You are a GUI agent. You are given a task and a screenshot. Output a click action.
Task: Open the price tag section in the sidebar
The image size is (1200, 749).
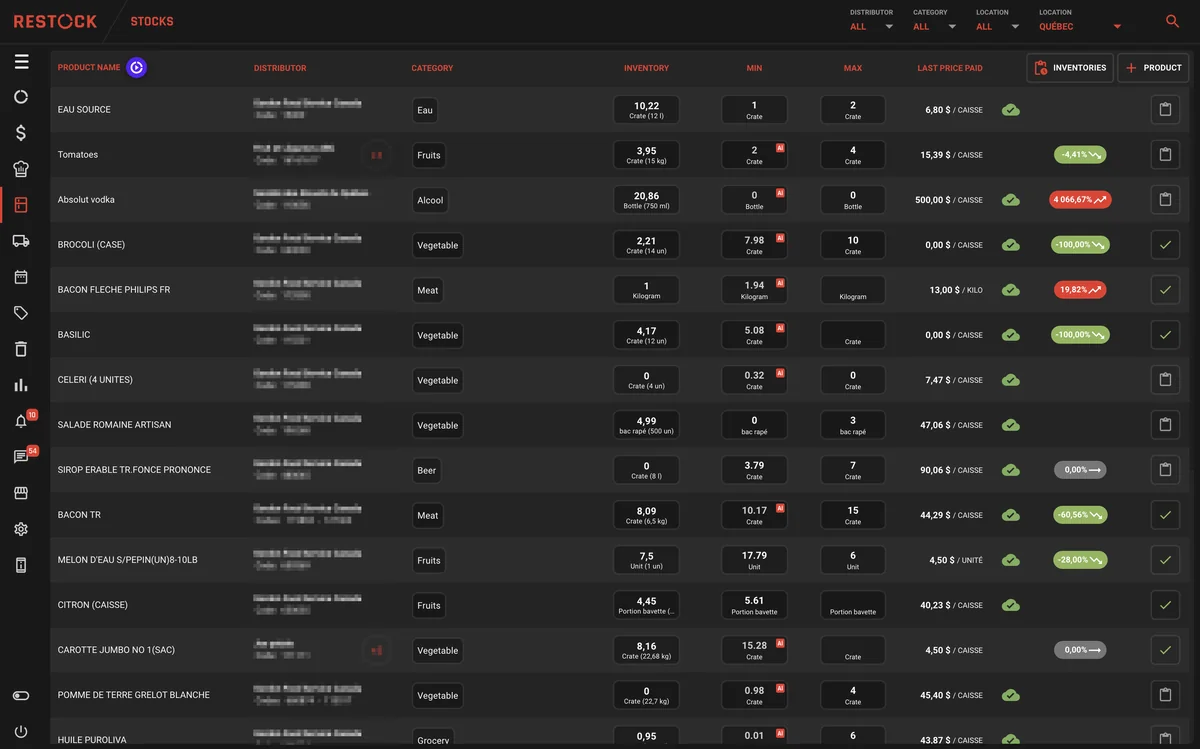click(x=21, y=313)
